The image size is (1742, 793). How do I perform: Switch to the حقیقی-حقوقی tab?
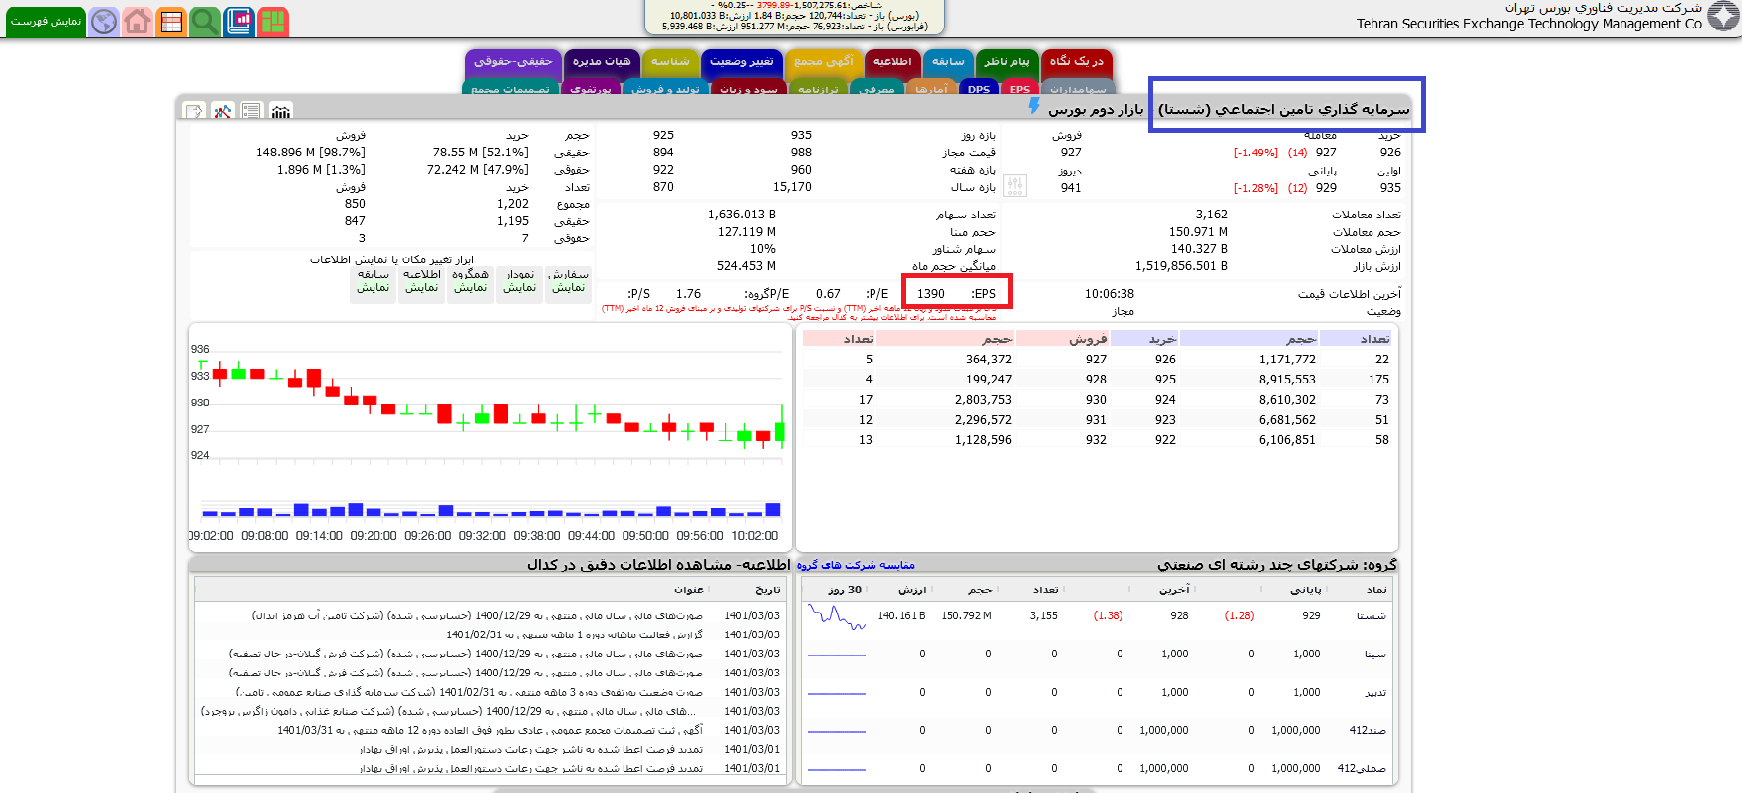[x=513, y=62]
